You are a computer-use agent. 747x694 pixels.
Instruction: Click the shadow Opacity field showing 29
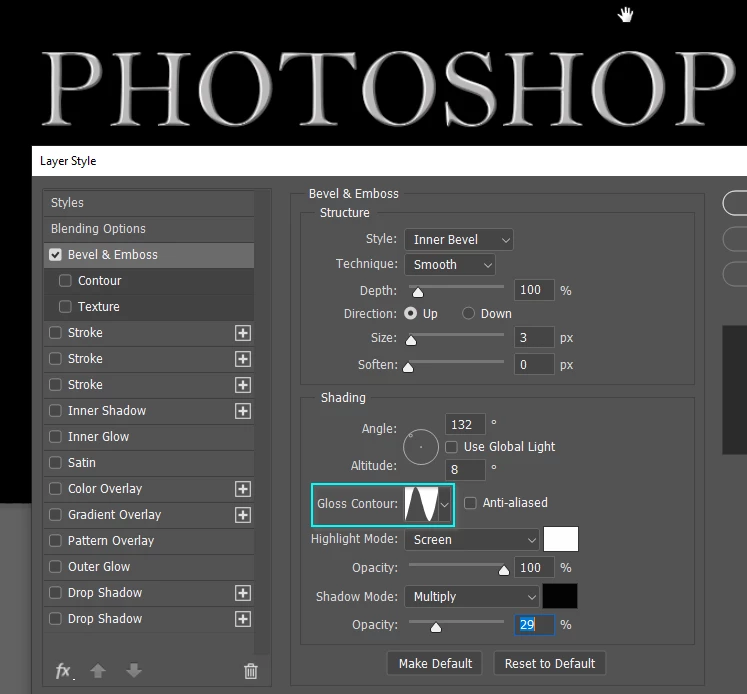(534, 625)
